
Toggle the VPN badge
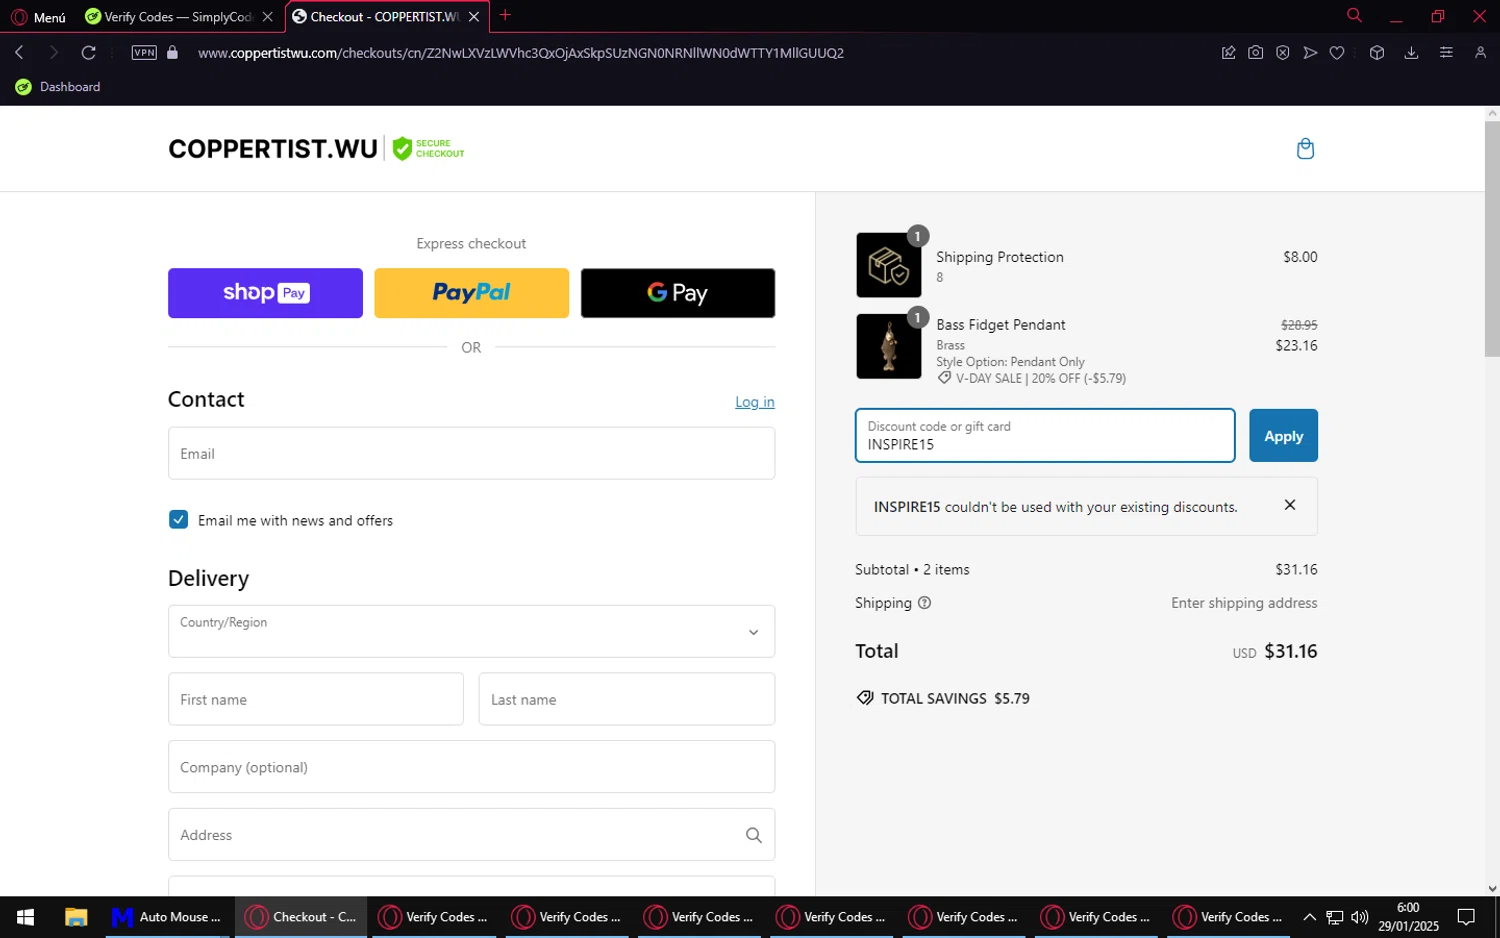point(144,53)
